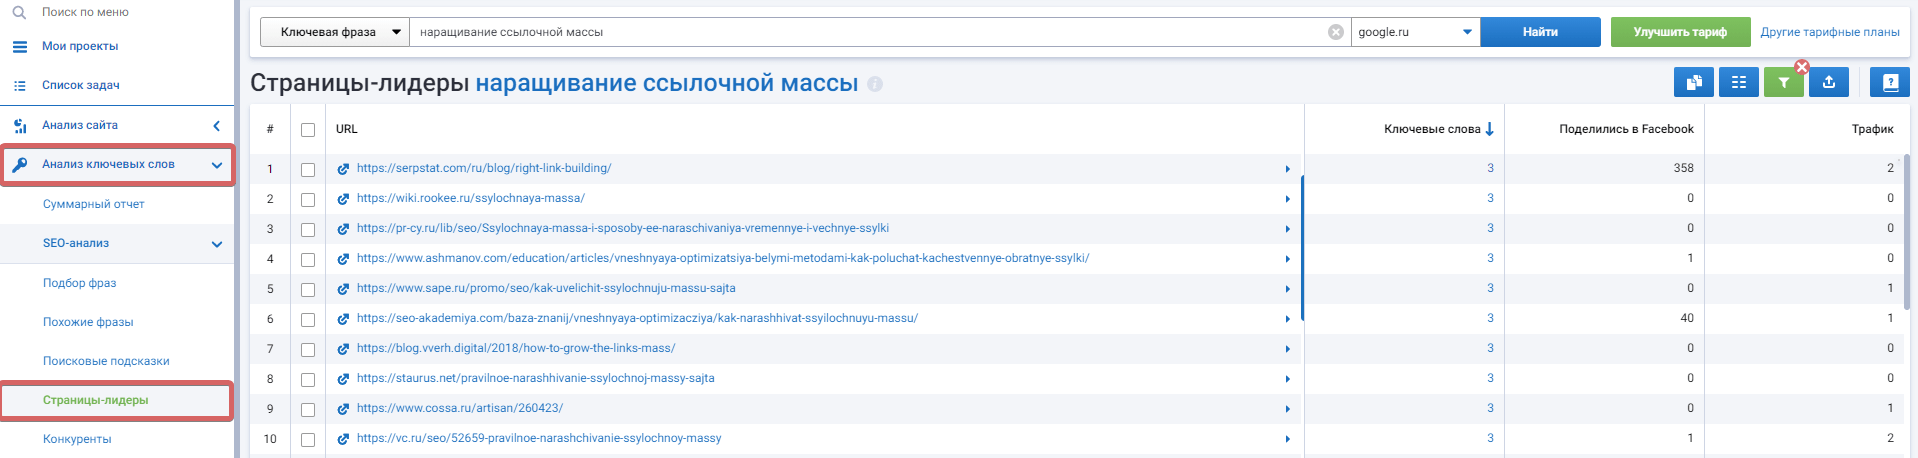Click the Поделились в Facebook column header
This screenshot has height=458, width=1918.
(1626, 129)
